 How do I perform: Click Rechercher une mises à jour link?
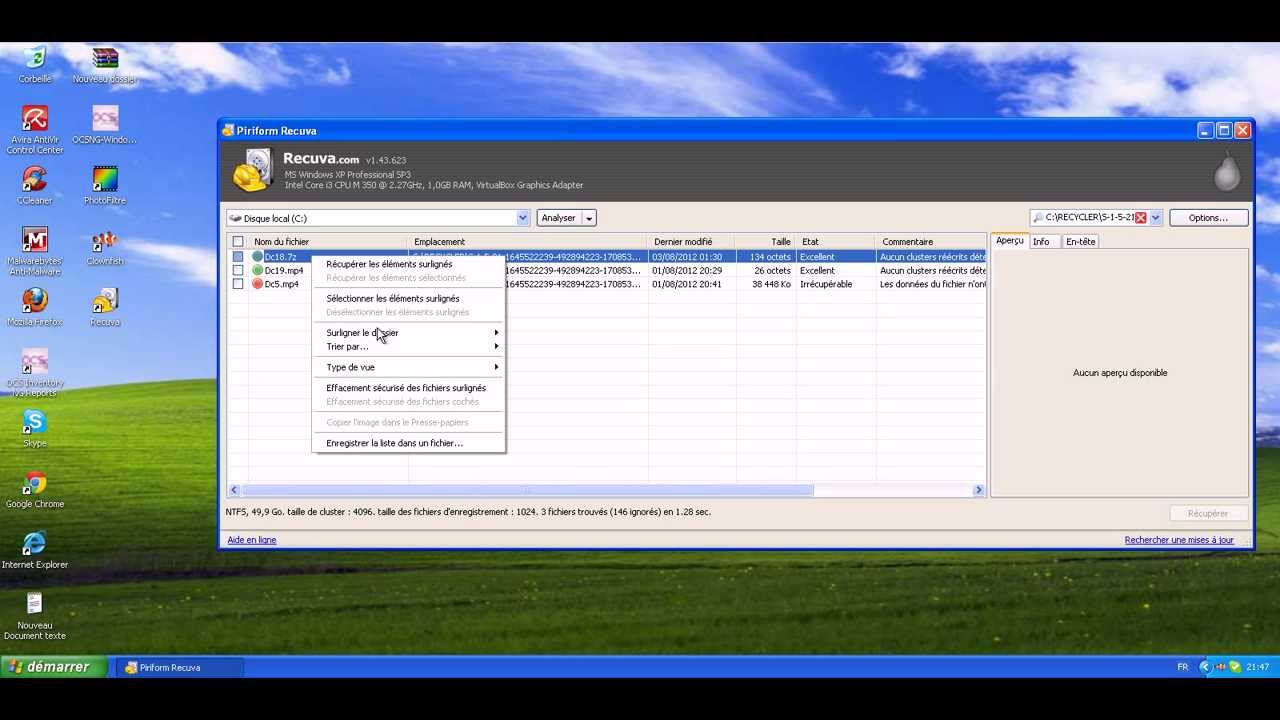point(1179,540)
